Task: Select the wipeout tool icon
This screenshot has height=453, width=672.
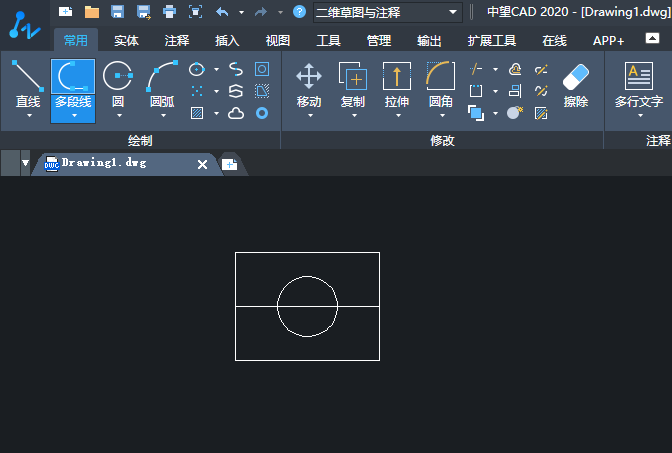Action: [262, 91]
